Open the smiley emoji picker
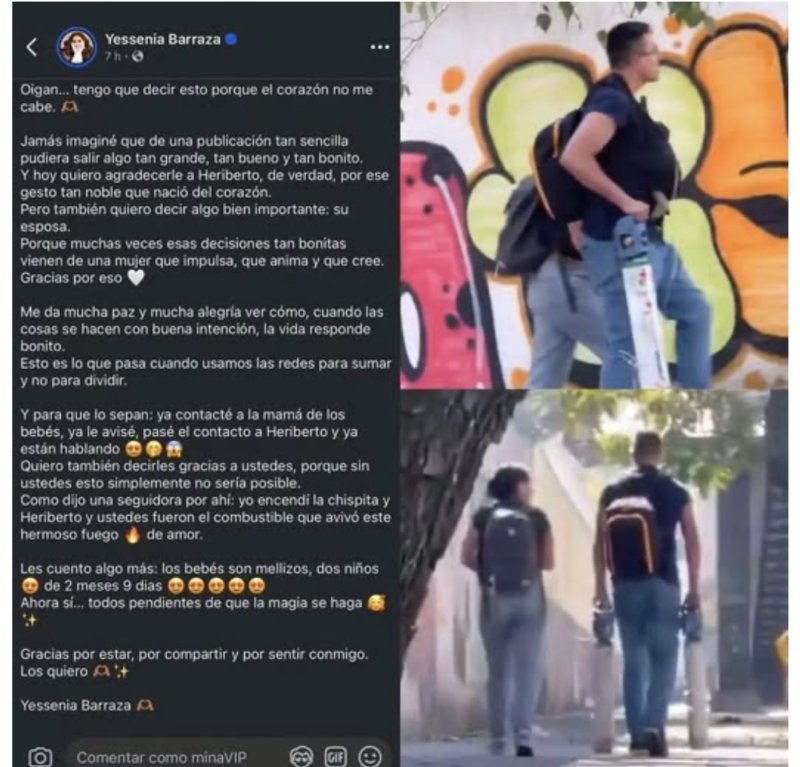800x767 pixels. point(370,757)
